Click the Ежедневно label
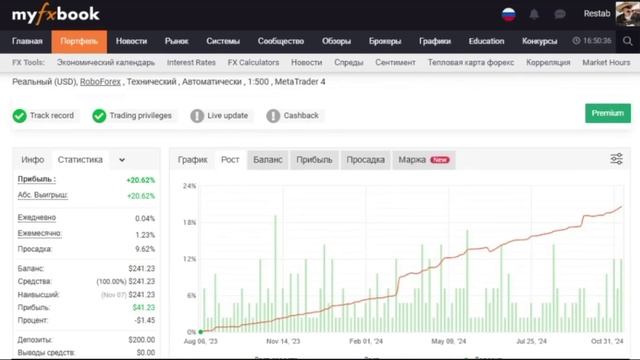This screenshot has height=360, width=640. (37, 218)
